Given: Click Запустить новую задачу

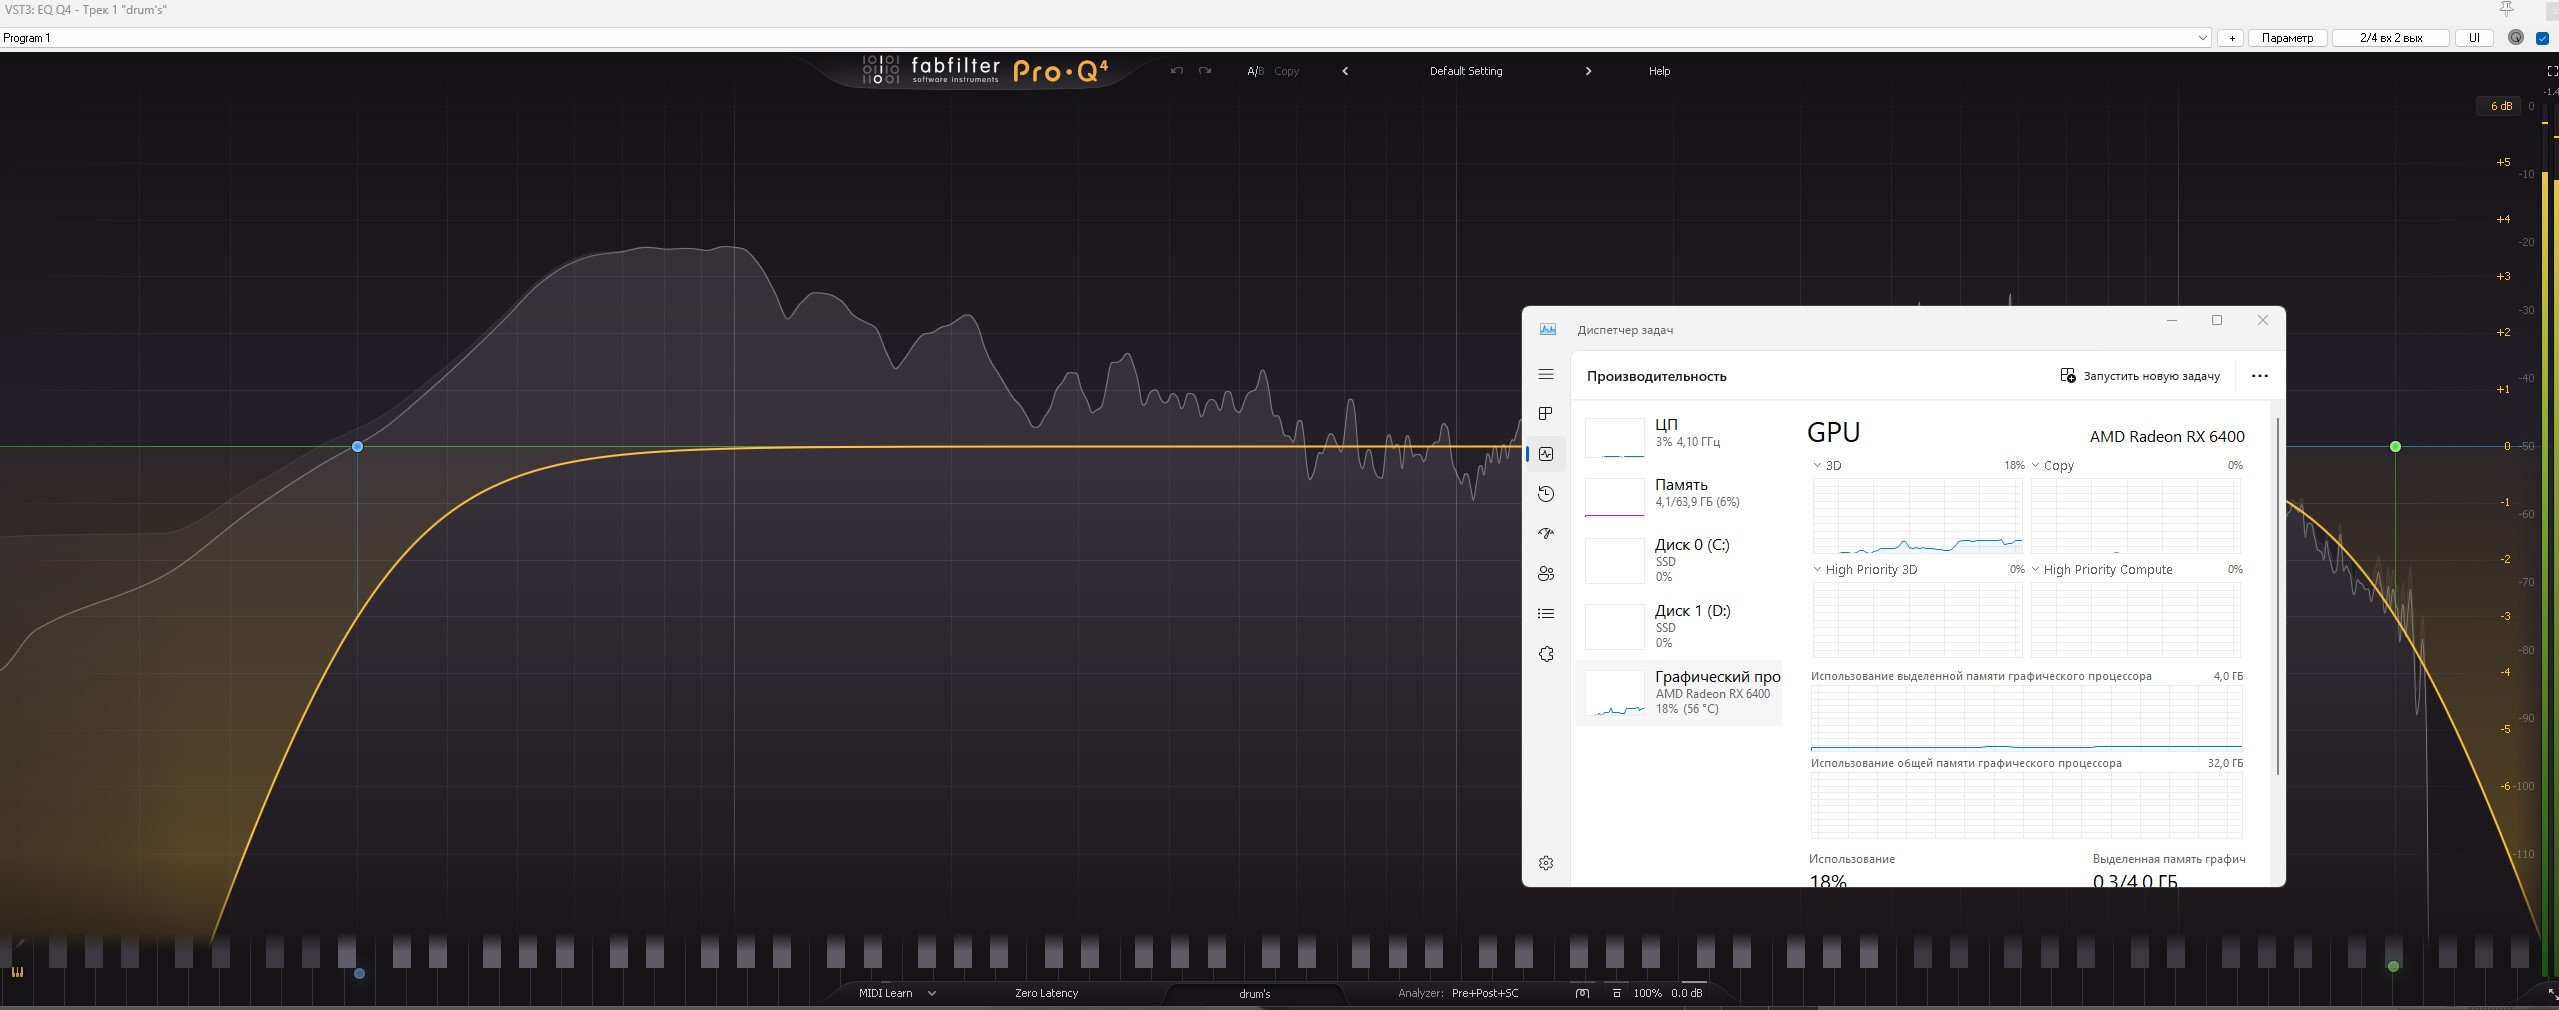Looking at the screenshot, I should pos(2140,376).
